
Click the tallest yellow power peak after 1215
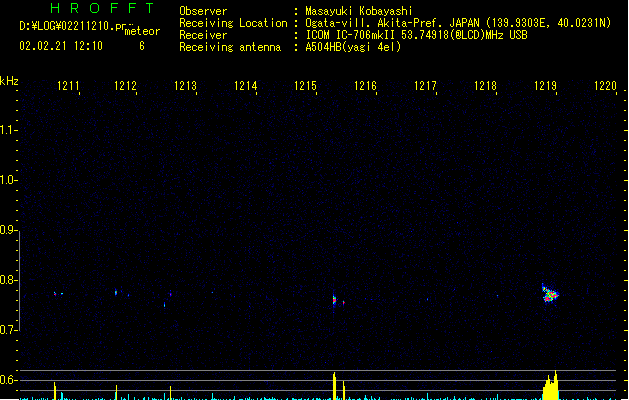click(x=334, y=386)
